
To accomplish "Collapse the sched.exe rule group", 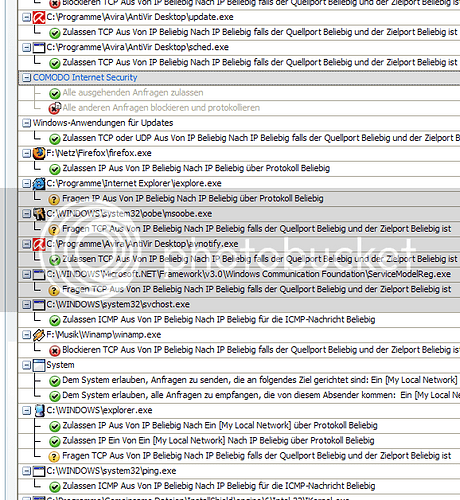I will click(x=26, y=48).
